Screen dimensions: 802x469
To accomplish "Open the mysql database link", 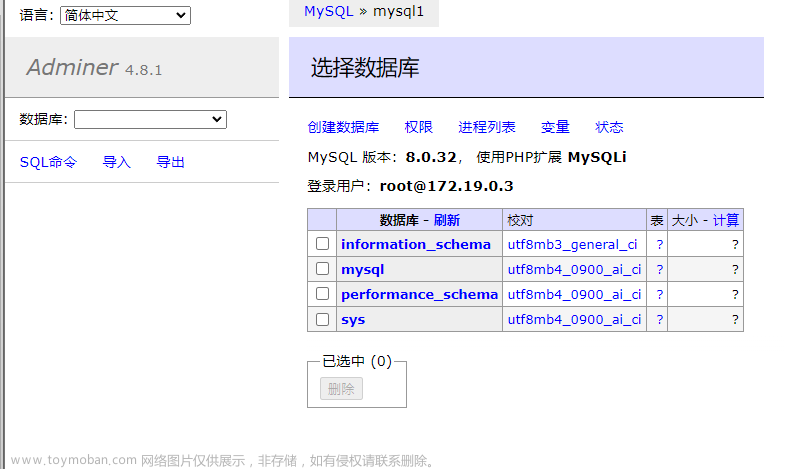I will 362,270.
